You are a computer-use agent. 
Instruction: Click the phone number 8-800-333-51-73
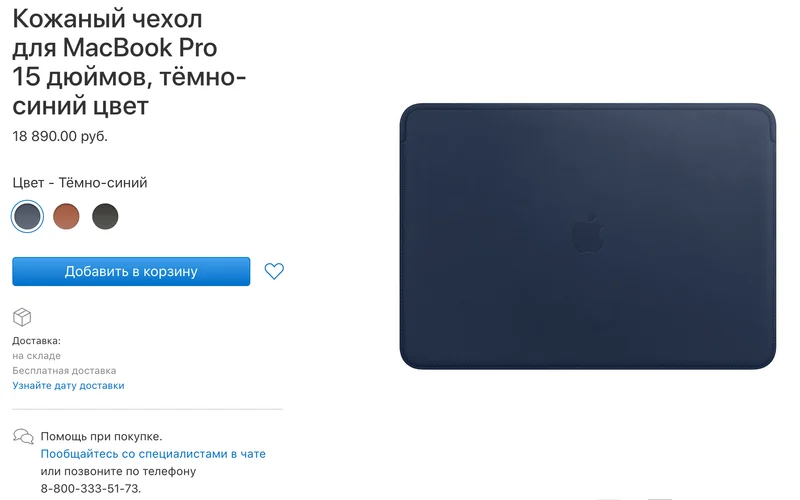(91, 488)
